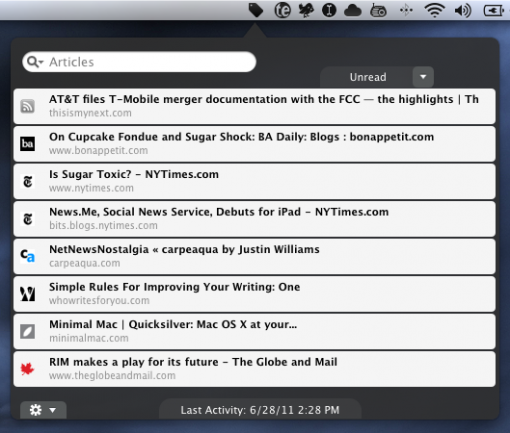The image size is (510, 433).
Task: Open the TextExpander menu bar icon
Action: point(282,10)
